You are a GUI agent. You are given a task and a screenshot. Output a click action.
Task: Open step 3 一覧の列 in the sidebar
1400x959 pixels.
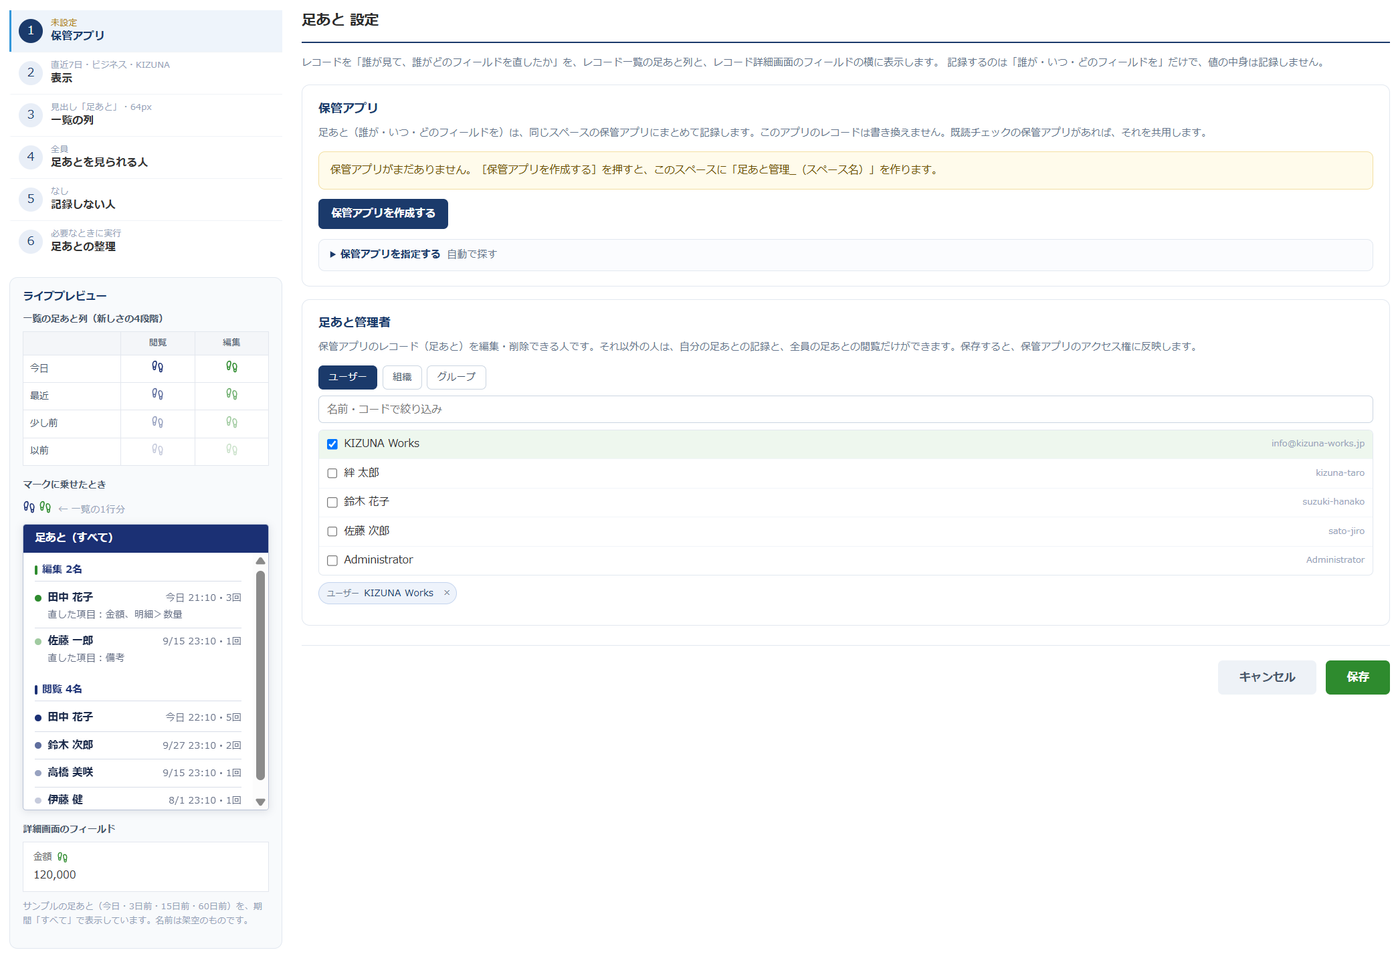tap(146, 114)
